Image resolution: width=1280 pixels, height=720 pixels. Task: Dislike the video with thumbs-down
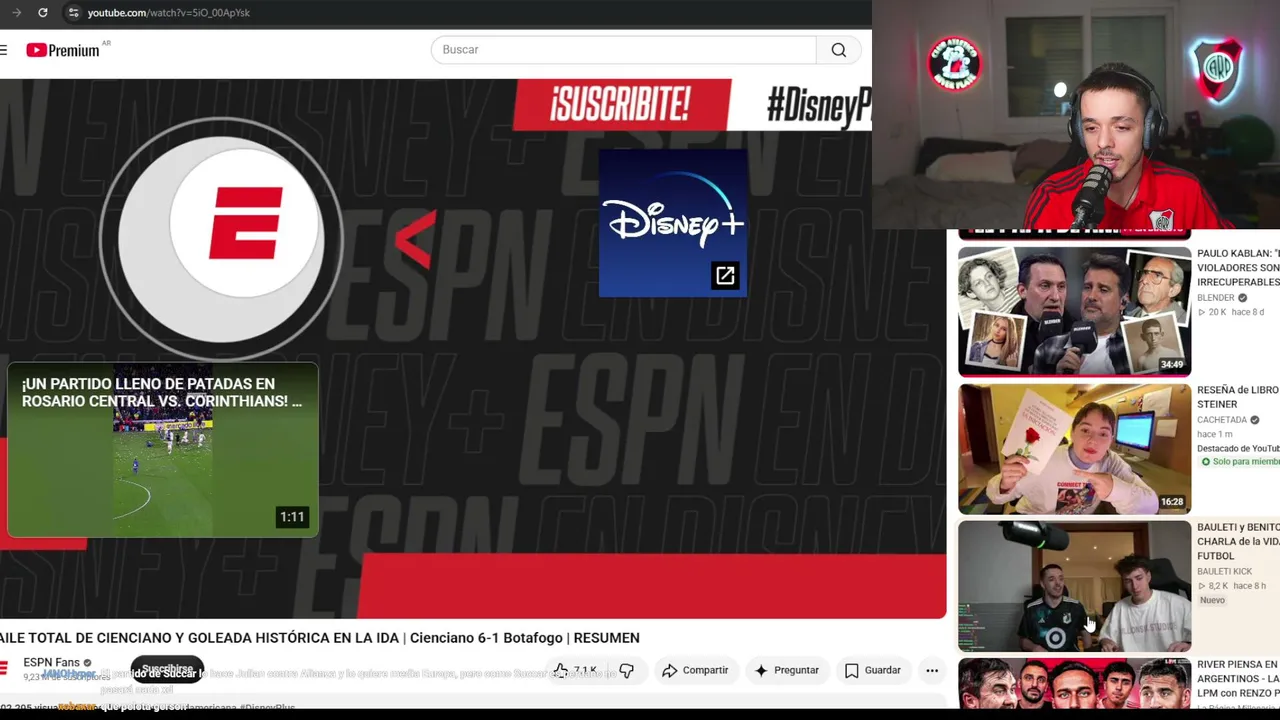pyautogui.click(x=626, y=670)
